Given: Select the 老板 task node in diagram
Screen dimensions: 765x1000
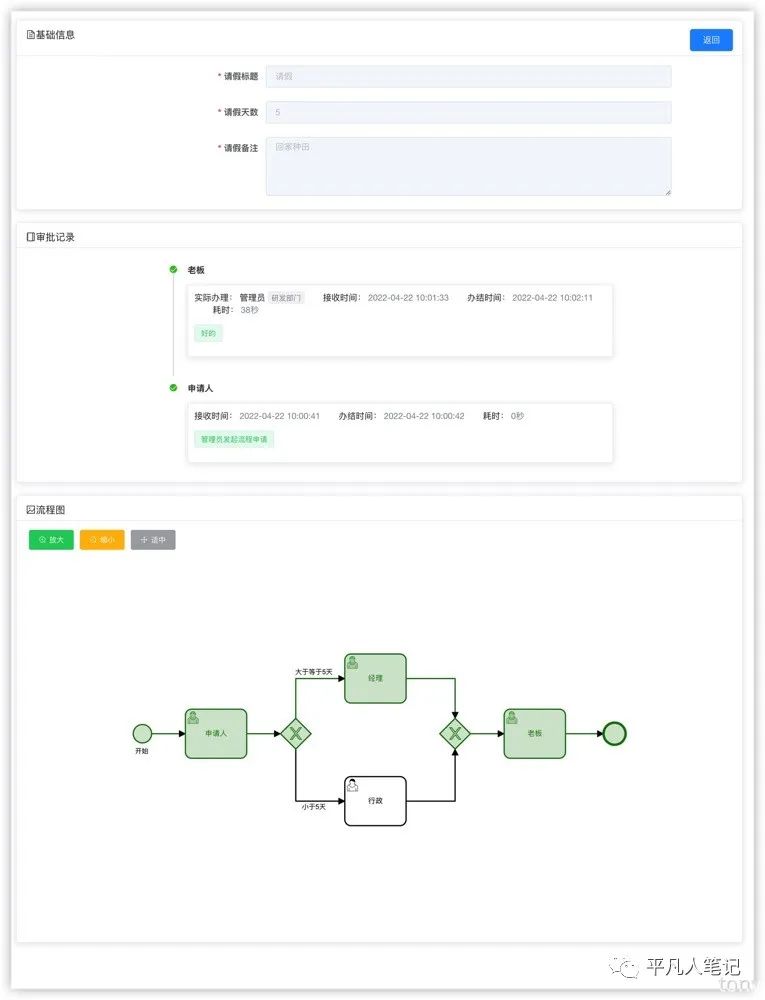Looking at the screenshot, I should pos(534,733).
